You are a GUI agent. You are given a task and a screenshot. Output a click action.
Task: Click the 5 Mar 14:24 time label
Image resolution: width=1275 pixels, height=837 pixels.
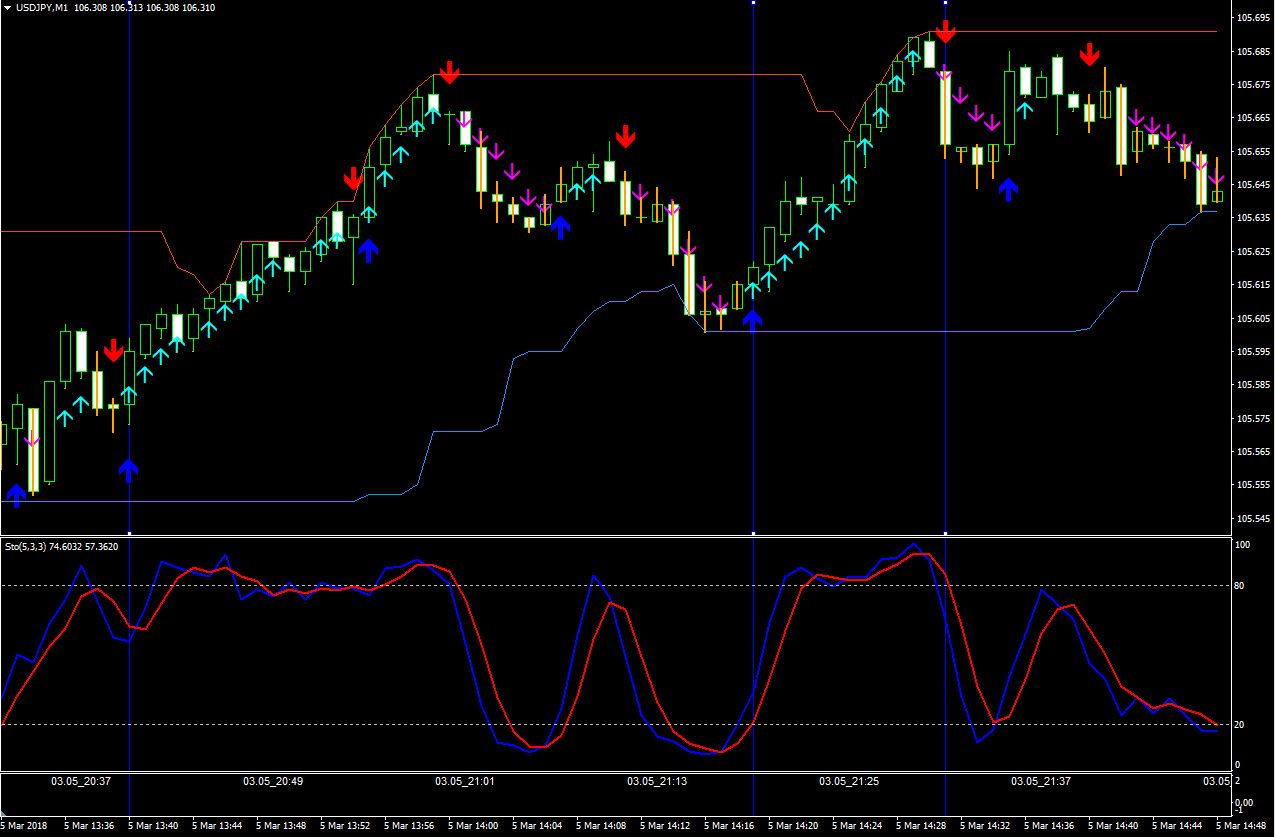tap(858, 826)
